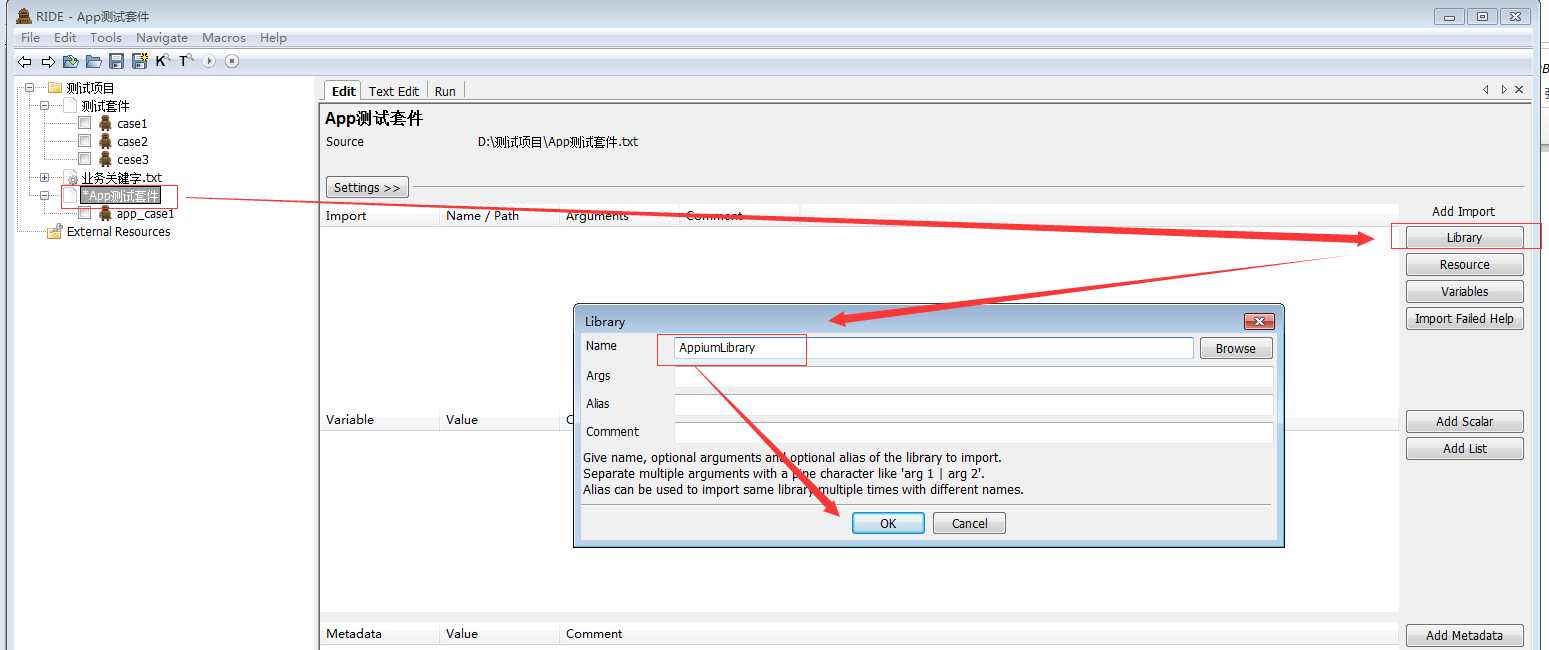Viewport: 1549px width, 650px height.
Task: Select the Edit tab
Action: pos(343,91)
